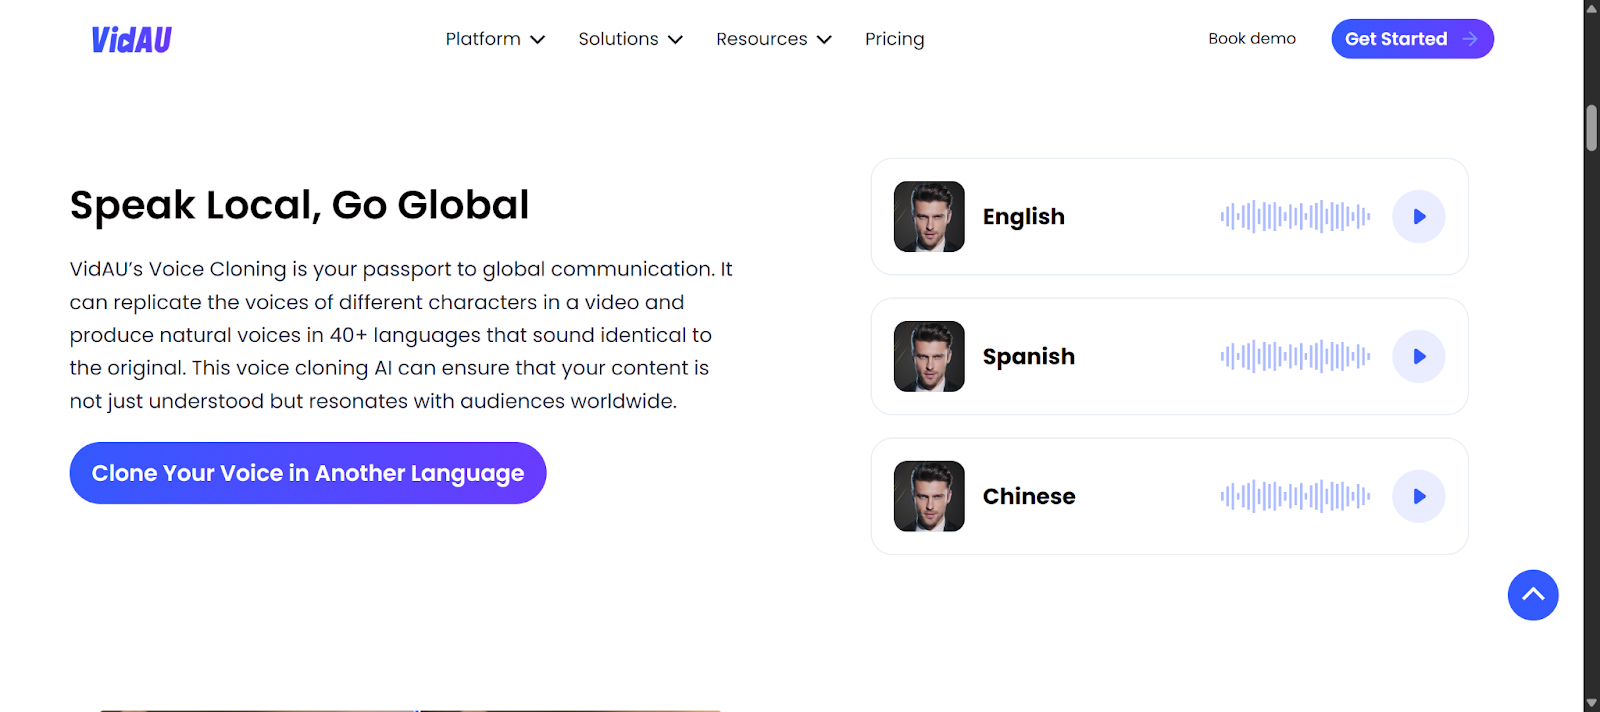The image size is (1600, 712).
Task: Click the Book demo link
Action: click(1251, 39)
